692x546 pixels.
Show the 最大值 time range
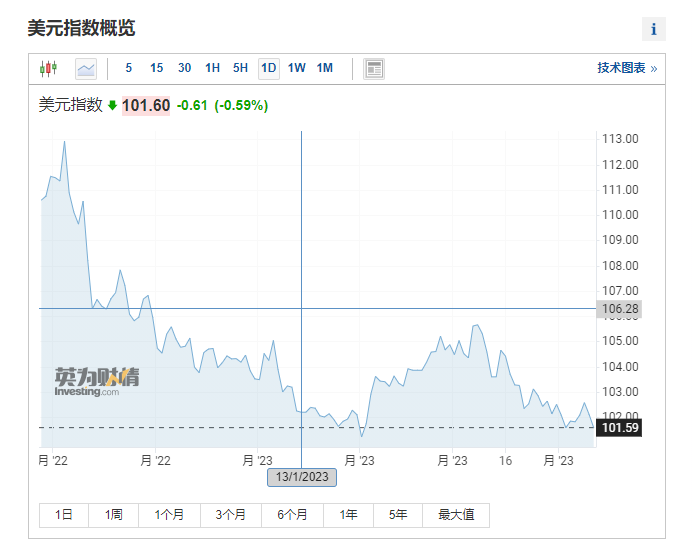(x=456, y=515)
